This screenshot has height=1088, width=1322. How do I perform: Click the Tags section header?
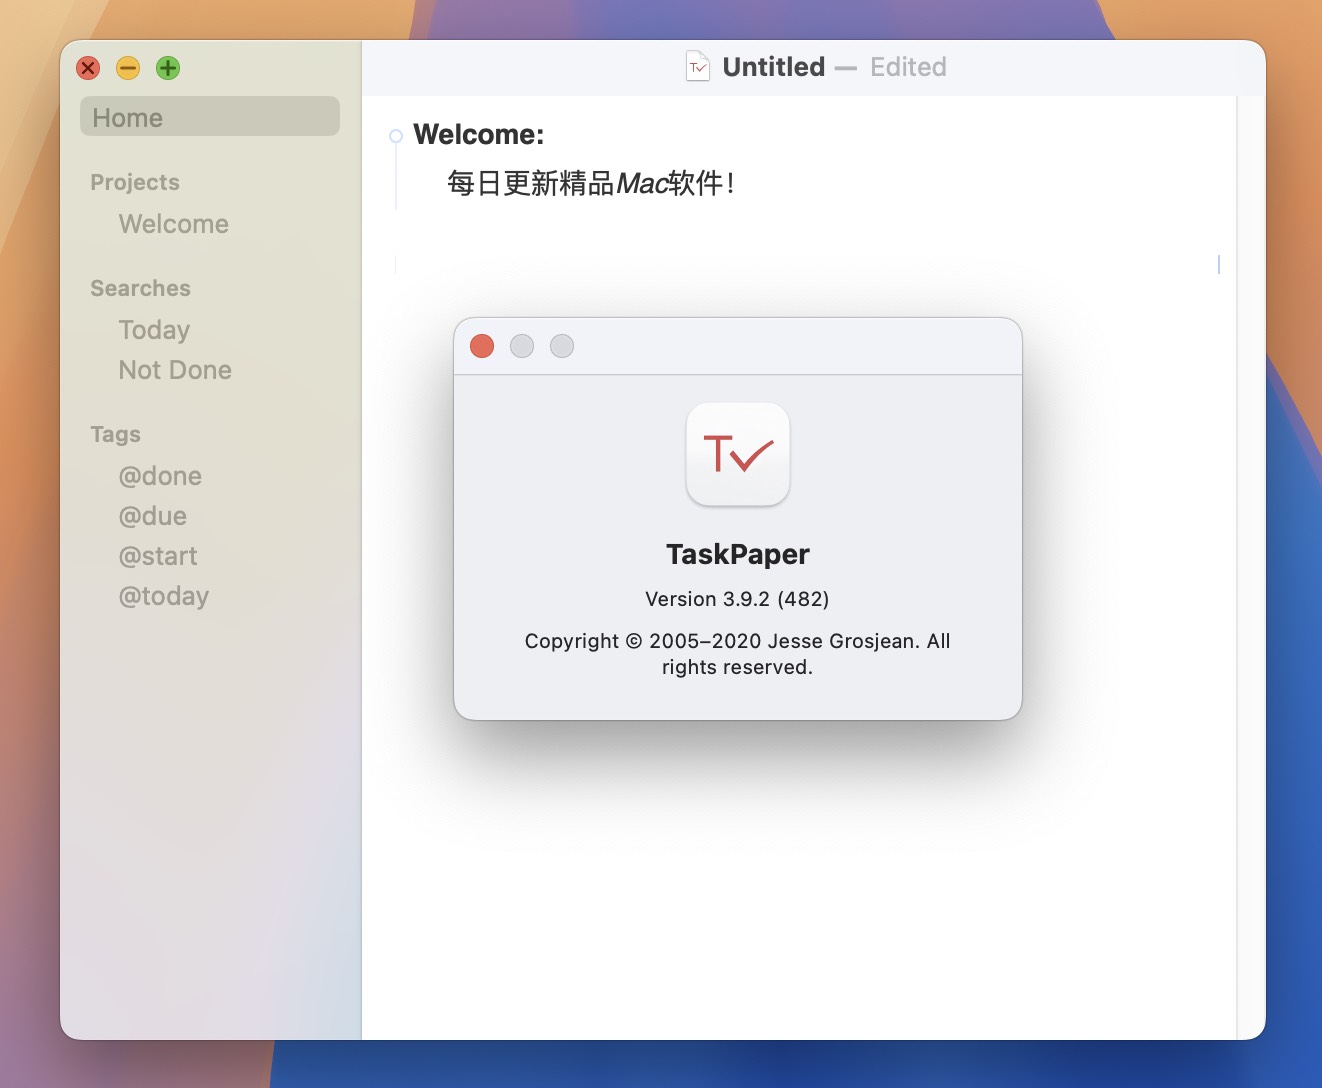tap(115, 434)
